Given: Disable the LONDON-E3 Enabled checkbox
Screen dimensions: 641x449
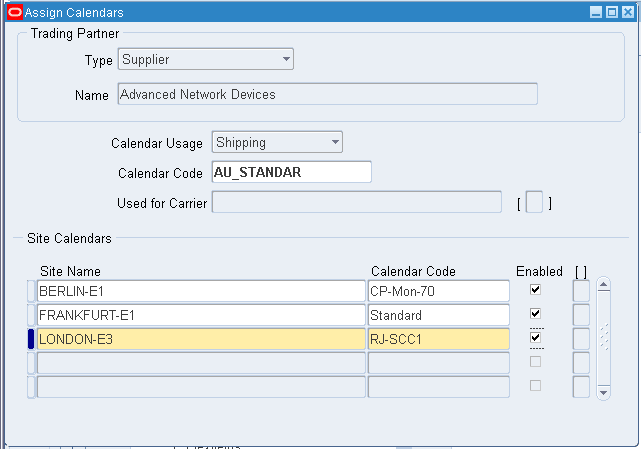Looking at the screenshot, I should tap(536, 338).
